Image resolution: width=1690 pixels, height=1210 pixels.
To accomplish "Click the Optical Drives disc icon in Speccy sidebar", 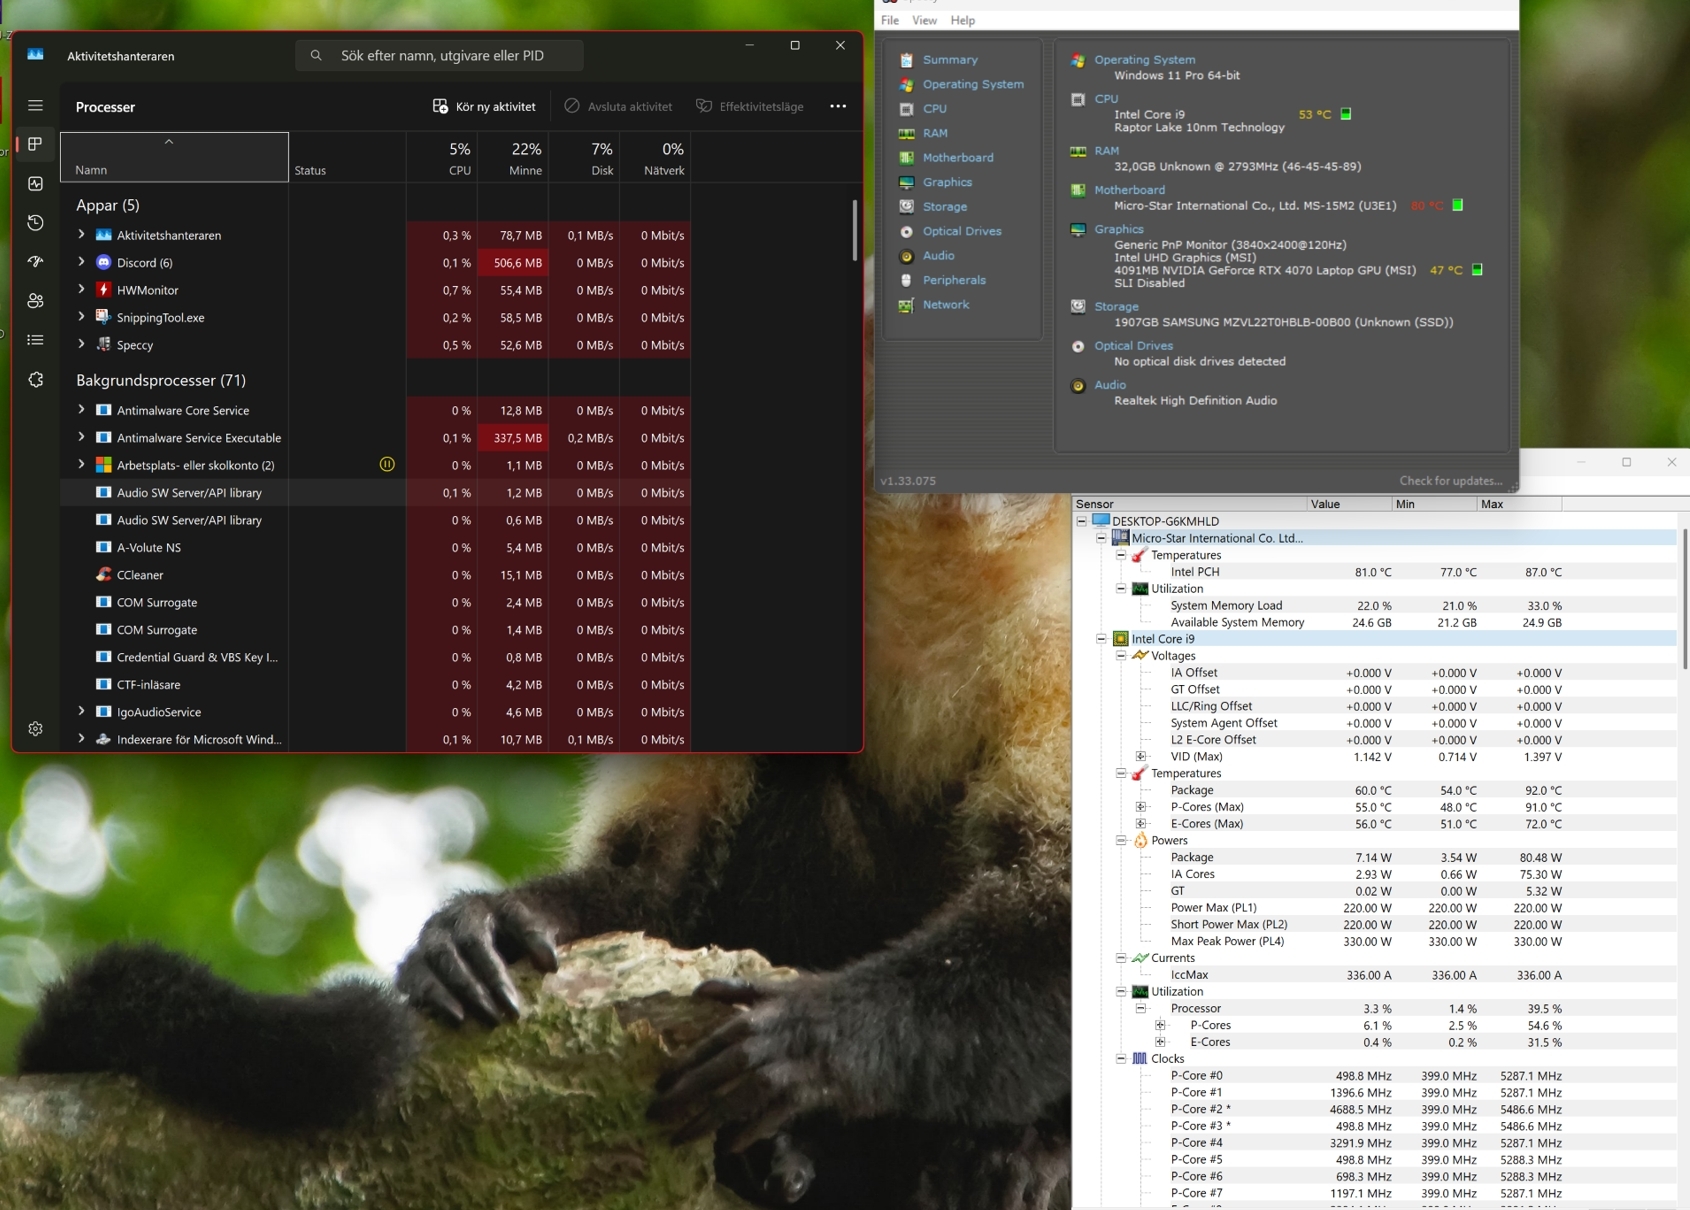I will pyautogui.click(x=906, y=231).
